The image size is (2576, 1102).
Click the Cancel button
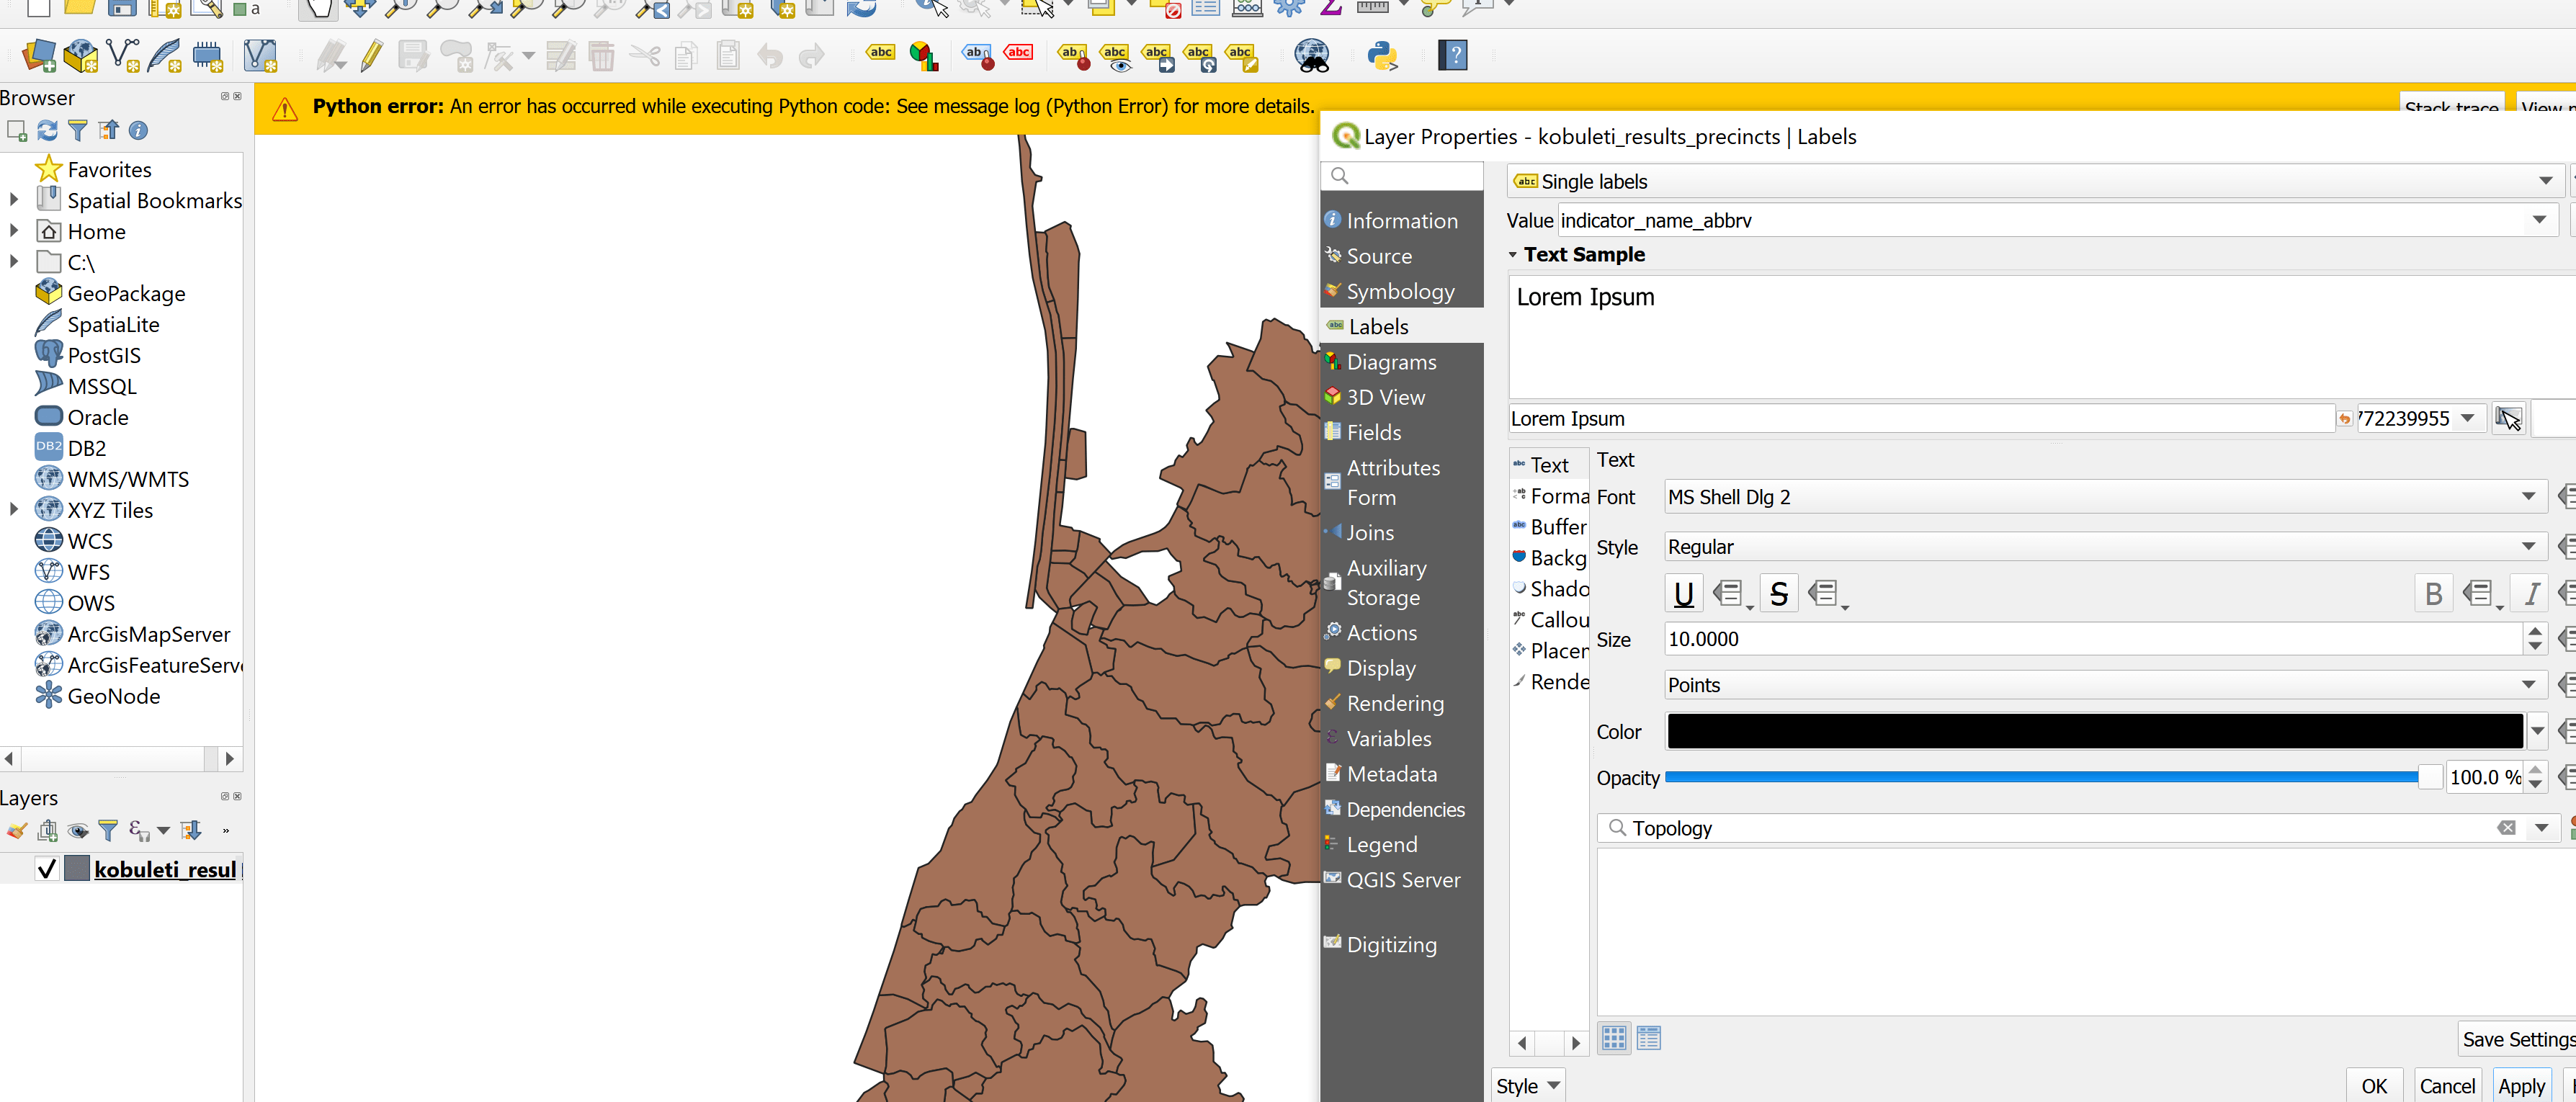coord(2446,1086)
